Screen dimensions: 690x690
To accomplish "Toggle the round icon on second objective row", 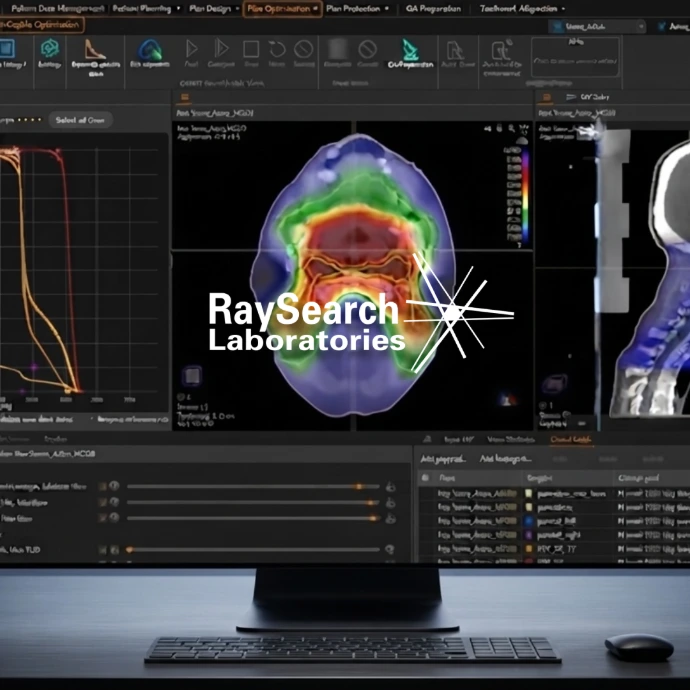I will 114,502.
